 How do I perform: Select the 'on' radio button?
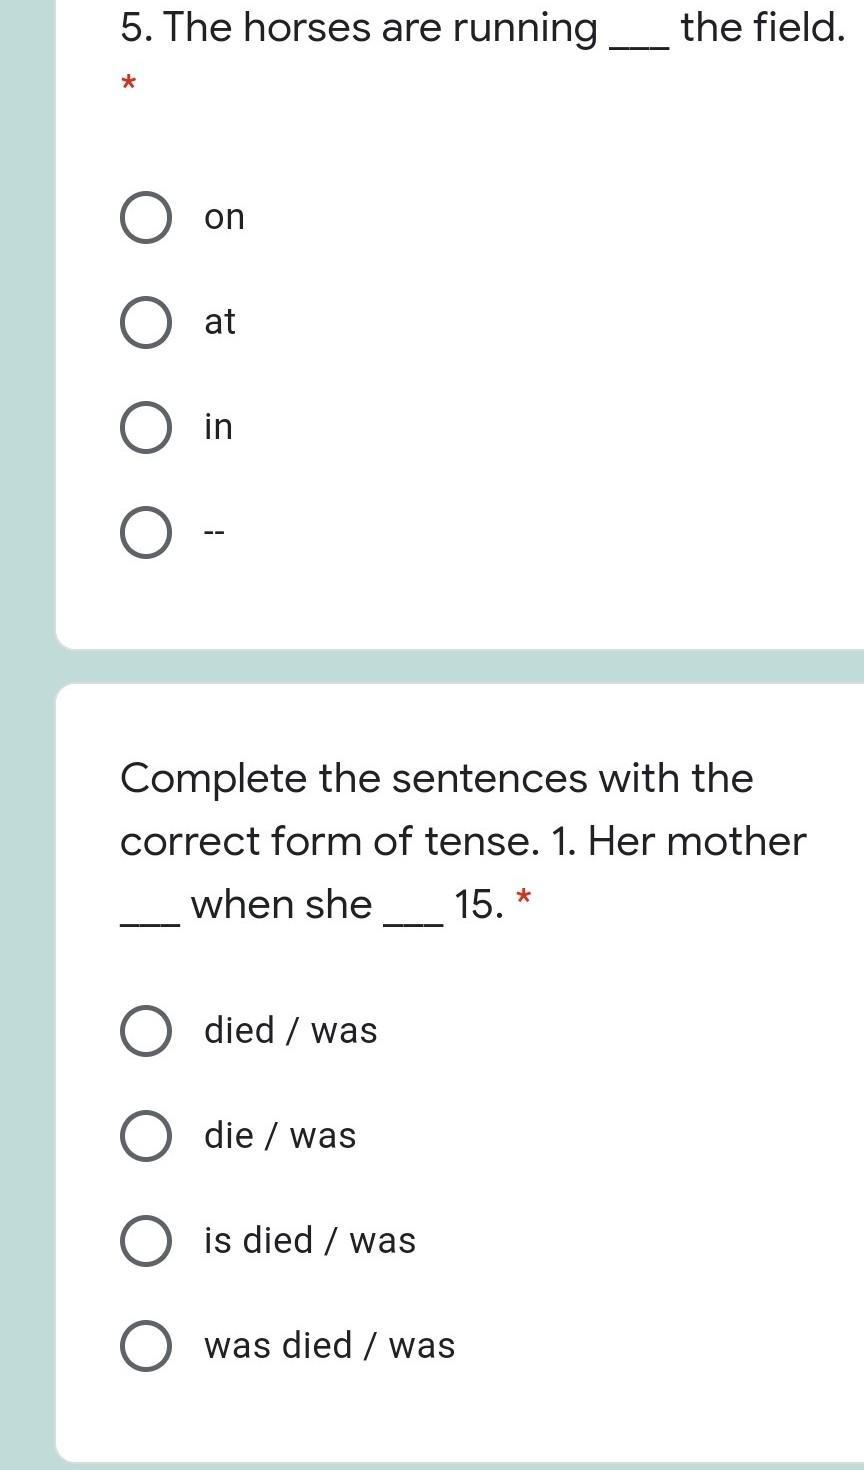(x=145, y=218)
